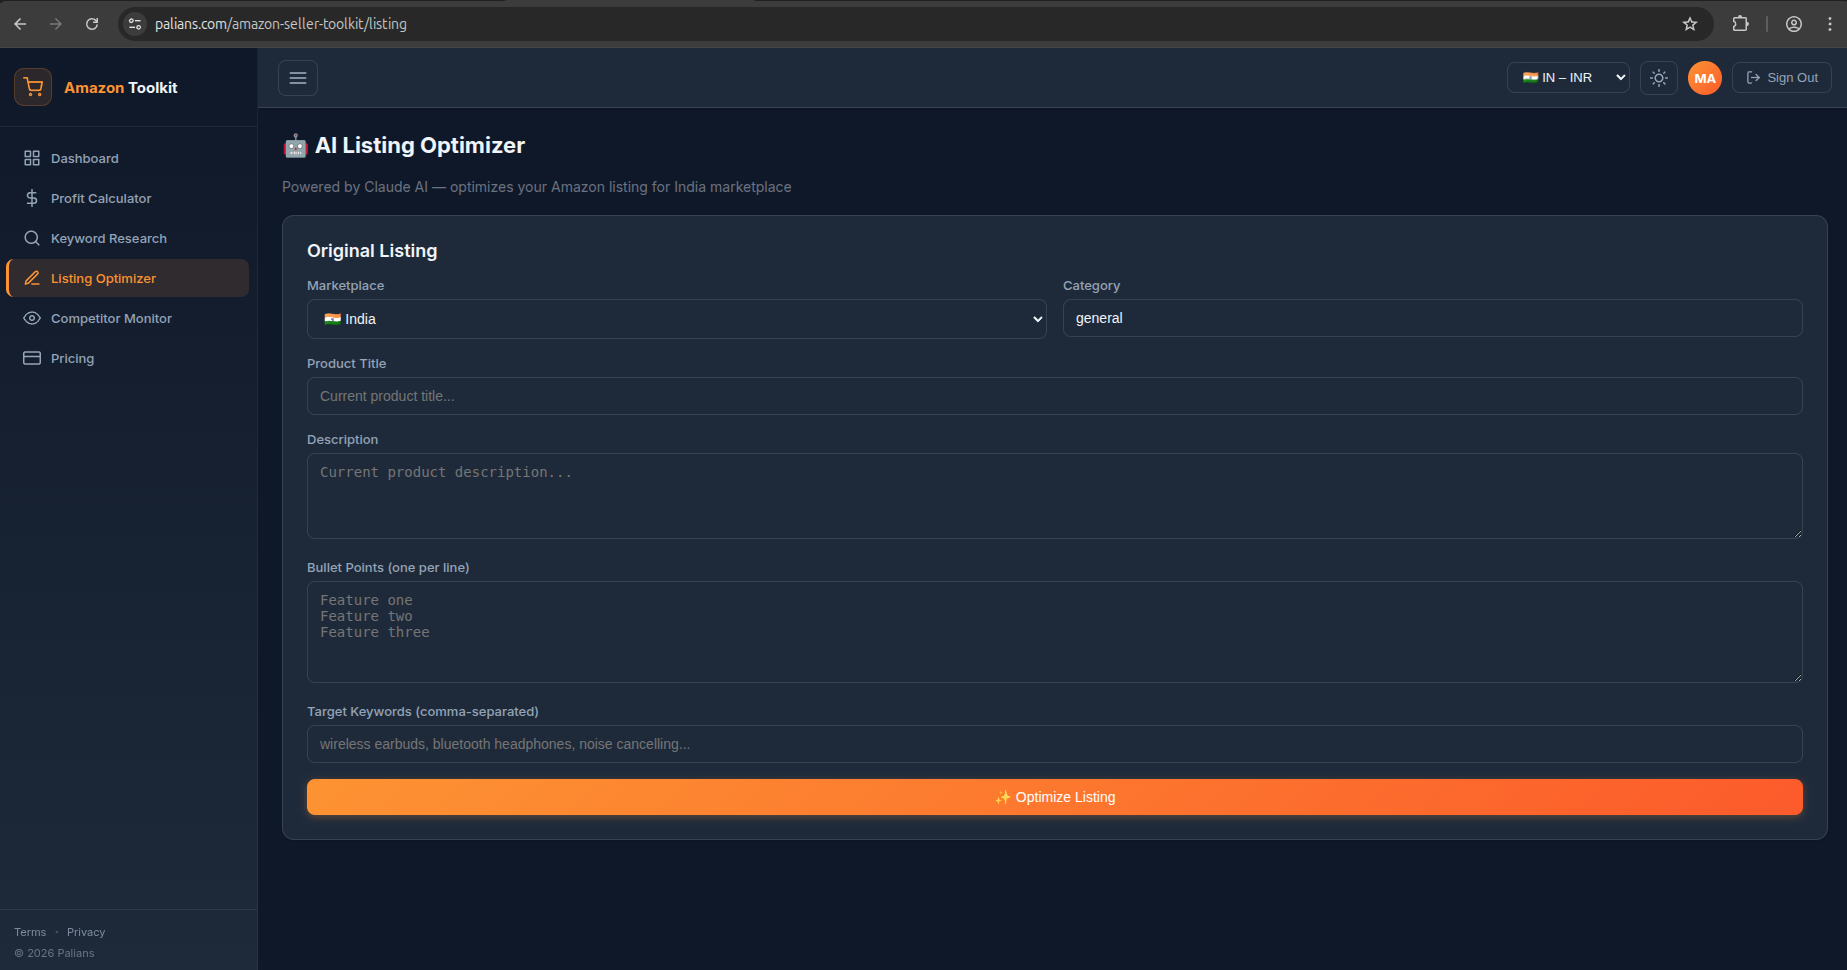Click the robot icon beside AI Listing Optimizer
The width and height of the screenshot is (1847, 970).
click(295, 145)
